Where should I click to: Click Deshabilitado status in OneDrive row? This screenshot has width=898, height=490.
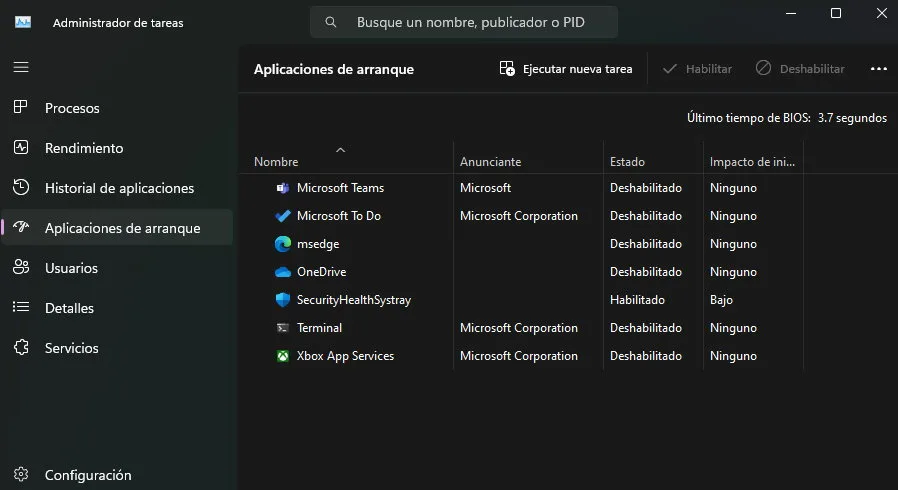(645, 272)
